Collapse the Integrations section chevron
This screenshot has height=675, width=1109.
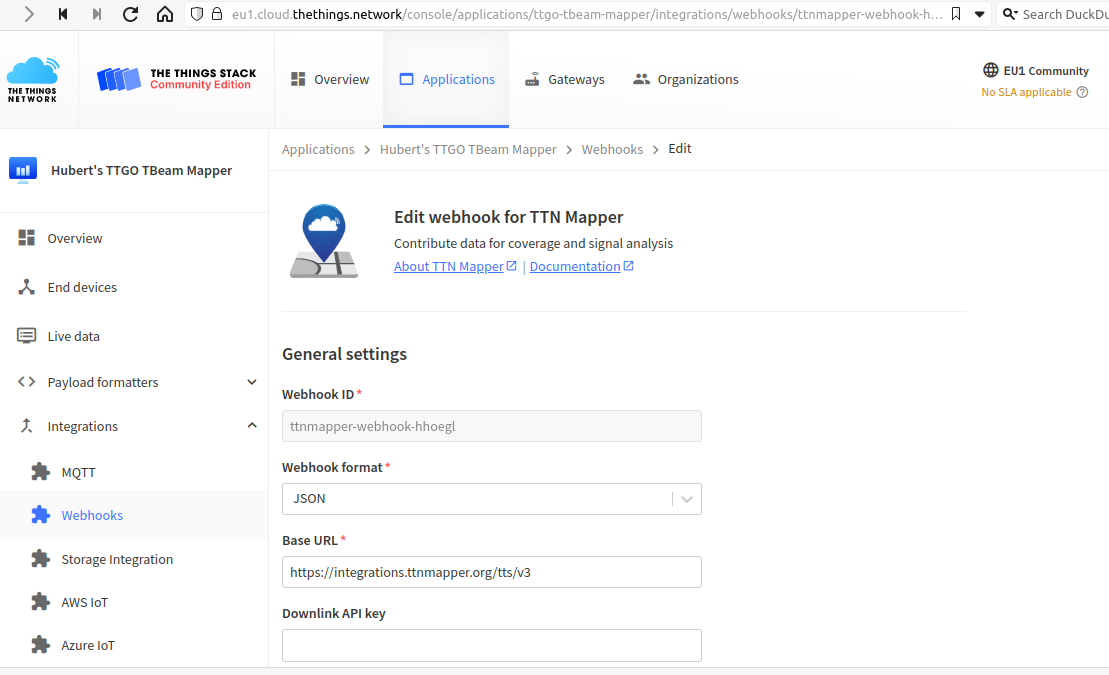click(252, 425)
